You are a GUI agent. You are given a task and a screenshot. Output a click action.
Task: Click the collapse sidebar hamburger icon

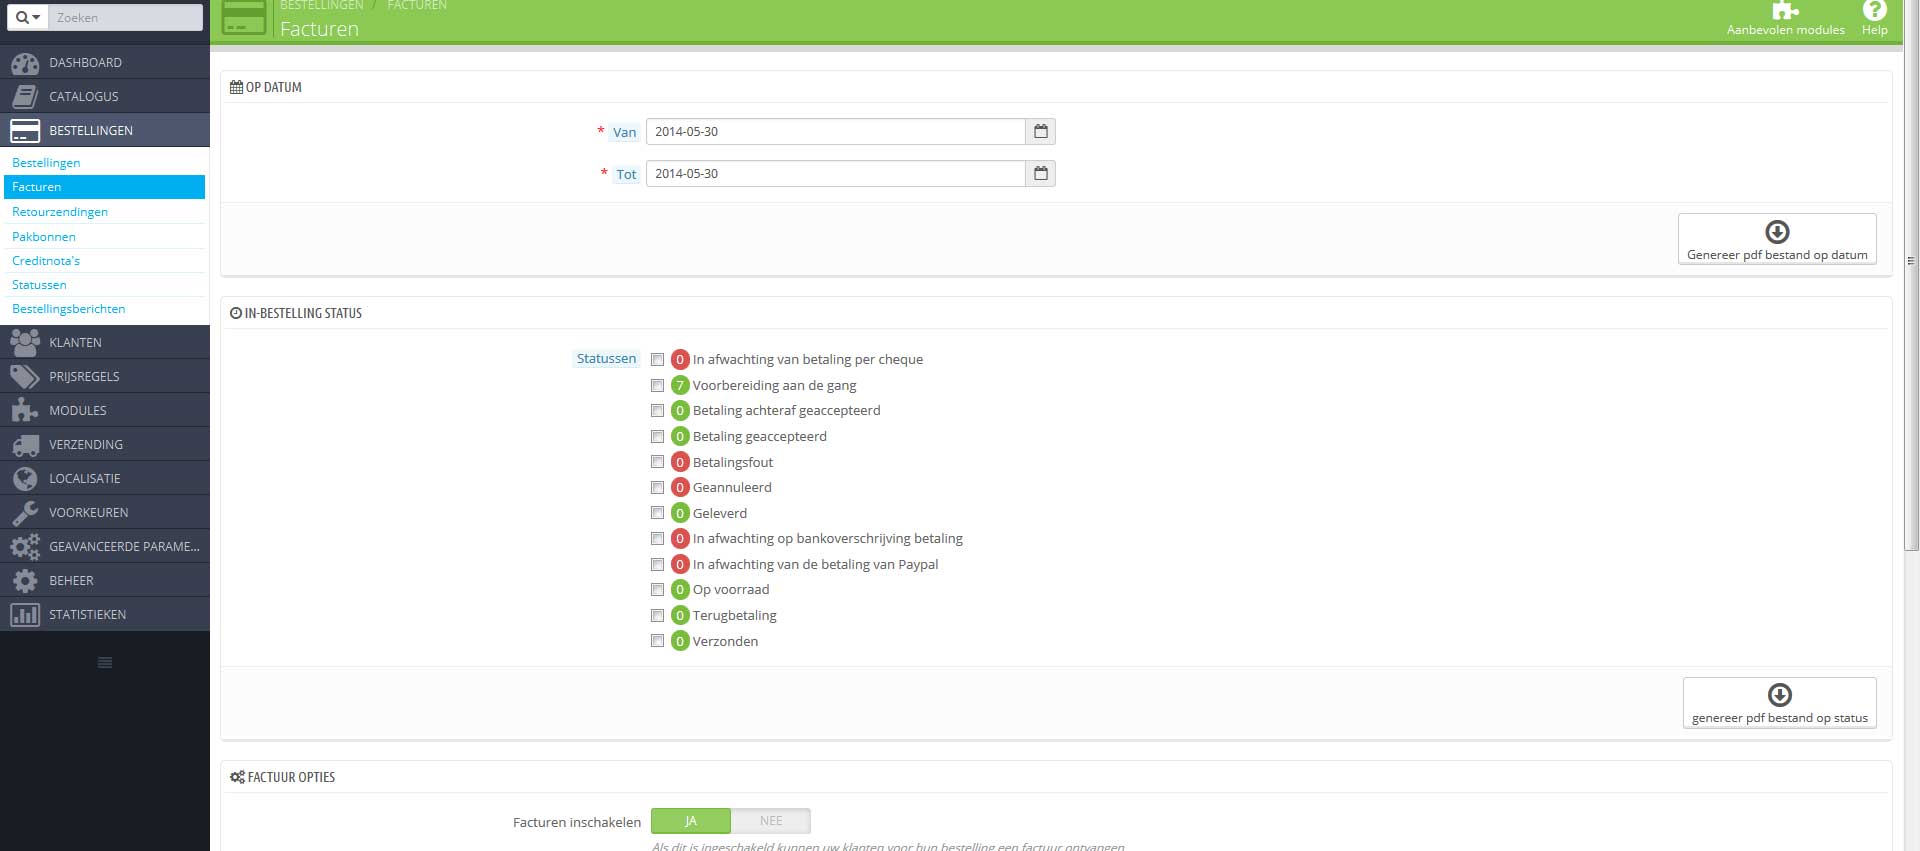click(x=105, y=663)
